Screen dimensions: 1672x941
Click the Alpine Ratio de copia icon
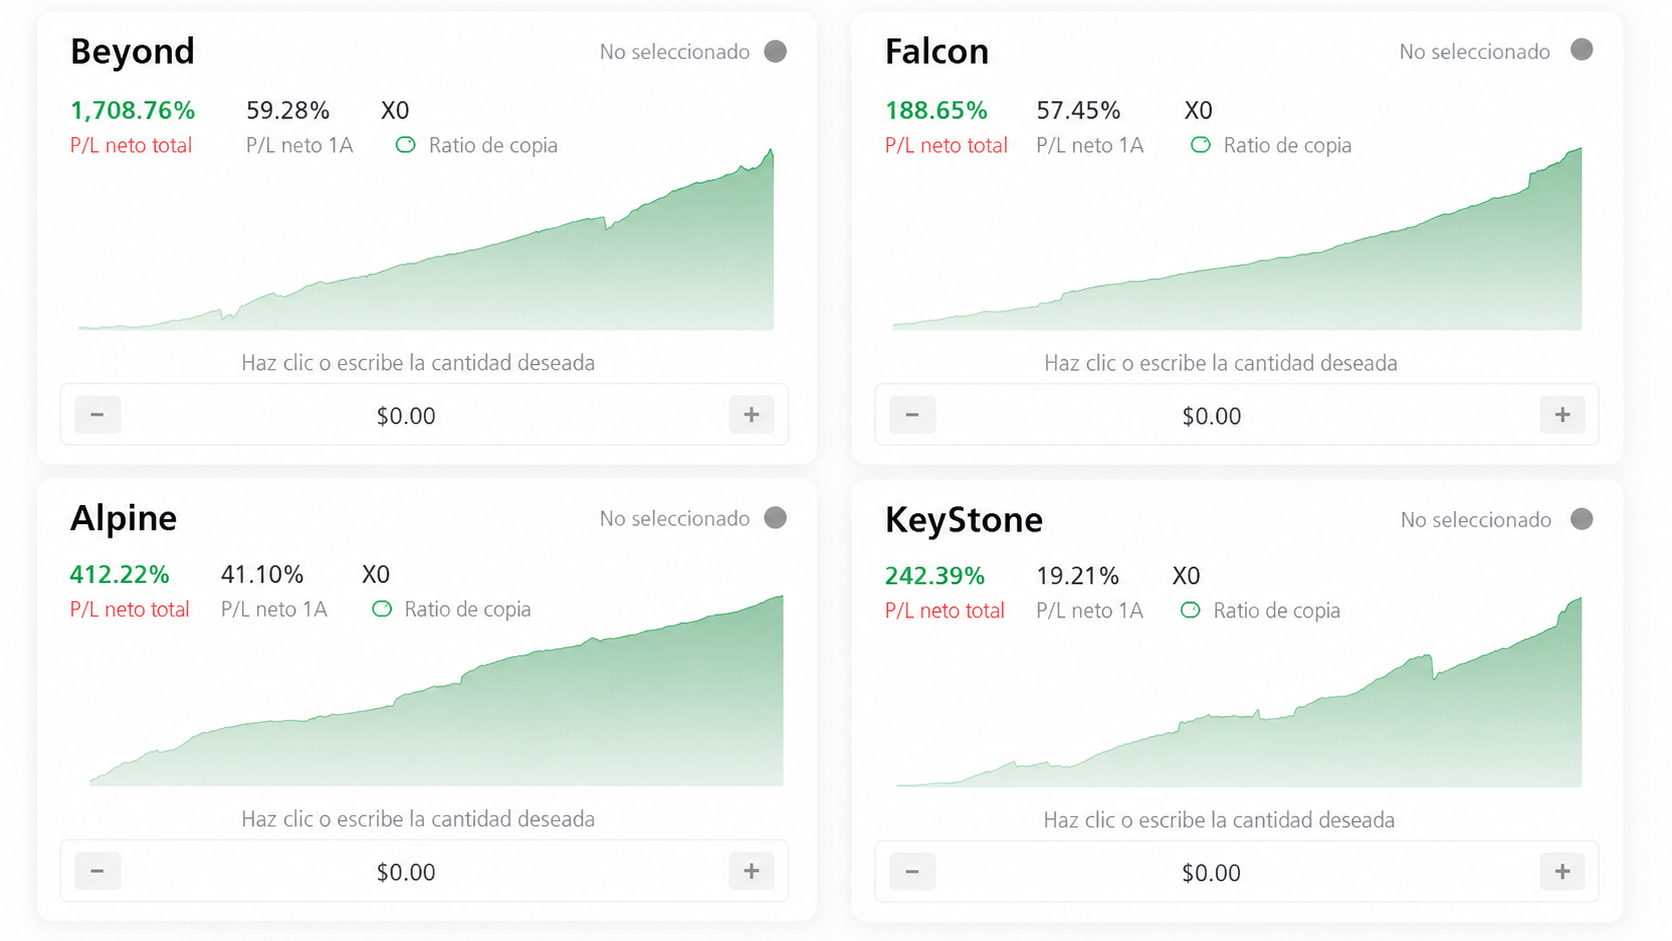[381, 609]
